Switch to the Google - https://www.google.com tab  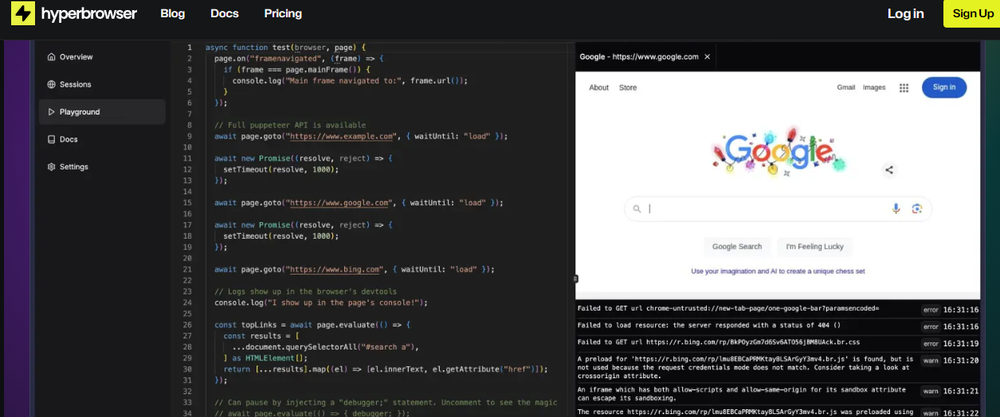[x=639, y=57]
